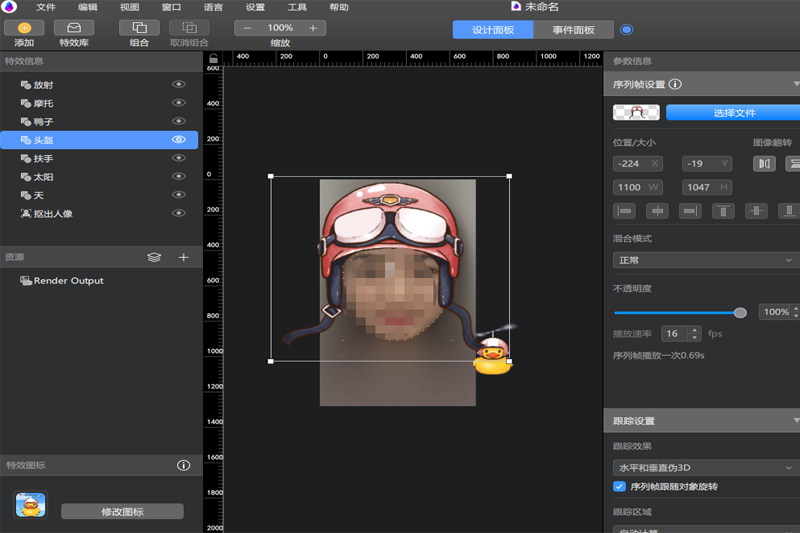Open the 帮助 menu
Screen dimensions: 800x533
click(339, 7)
